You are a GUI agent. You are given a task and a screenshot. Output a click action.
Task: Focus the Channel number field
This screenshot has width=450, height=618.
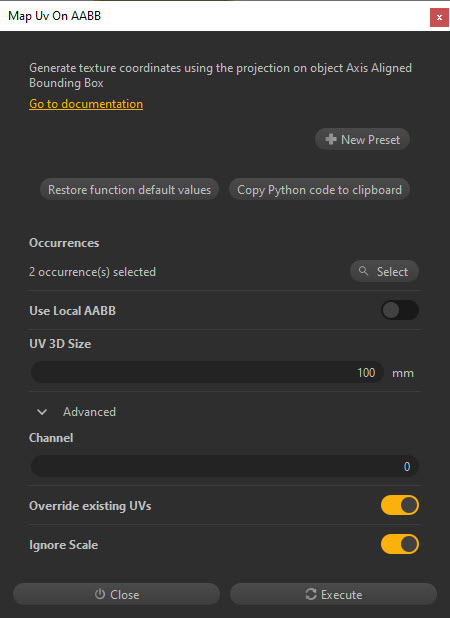pos(225,466)
